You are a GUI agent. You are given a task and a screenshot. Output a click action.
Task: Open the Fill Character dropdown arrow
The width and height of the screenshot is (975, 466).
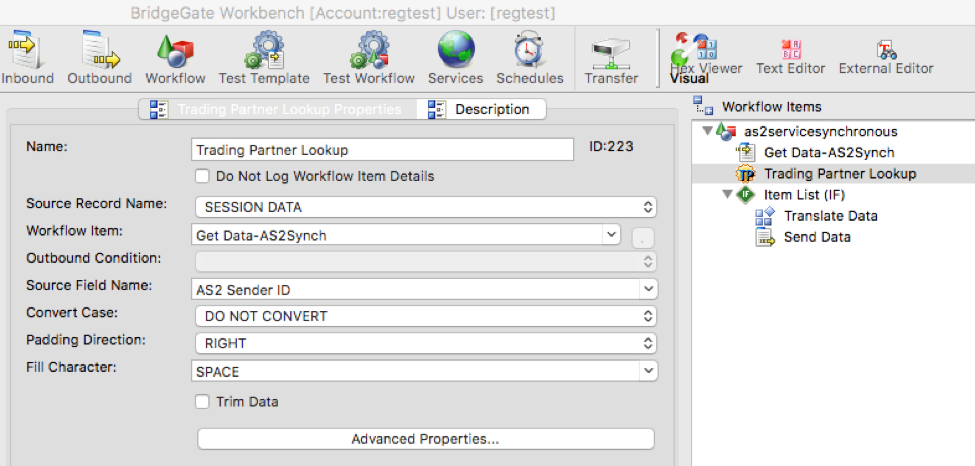pos(649,371)
